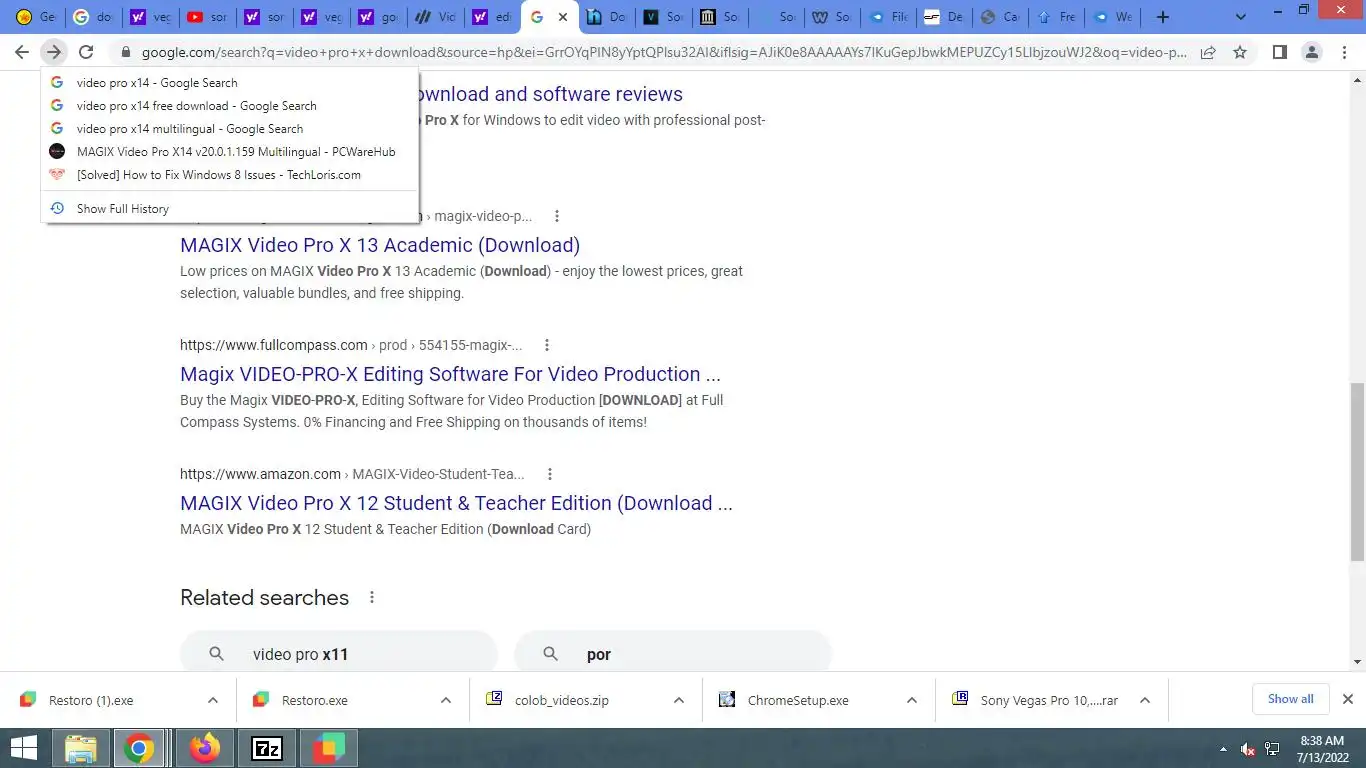Open the Restoro (1).exe download
The height and width of the screenshot is (768, 1366).
click(x=91, y=700)
